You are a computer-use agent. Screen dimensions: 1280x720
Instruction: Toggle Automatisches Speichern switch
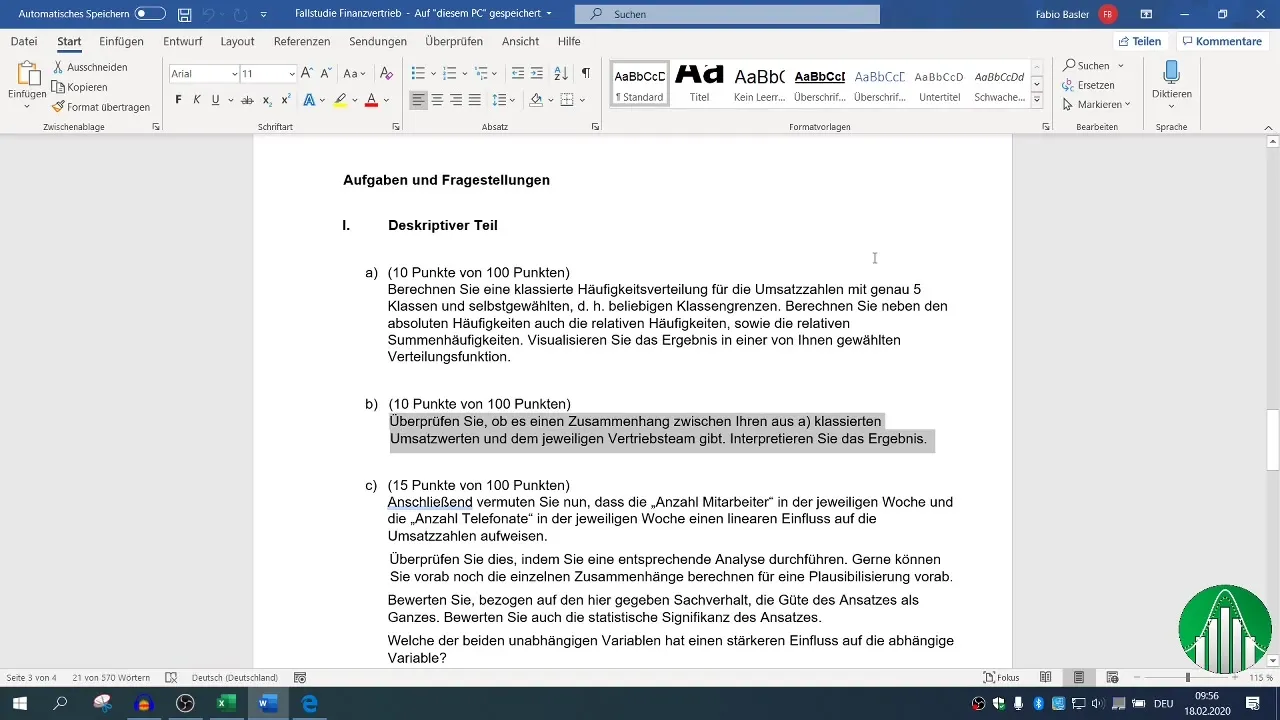pos(150,14)
